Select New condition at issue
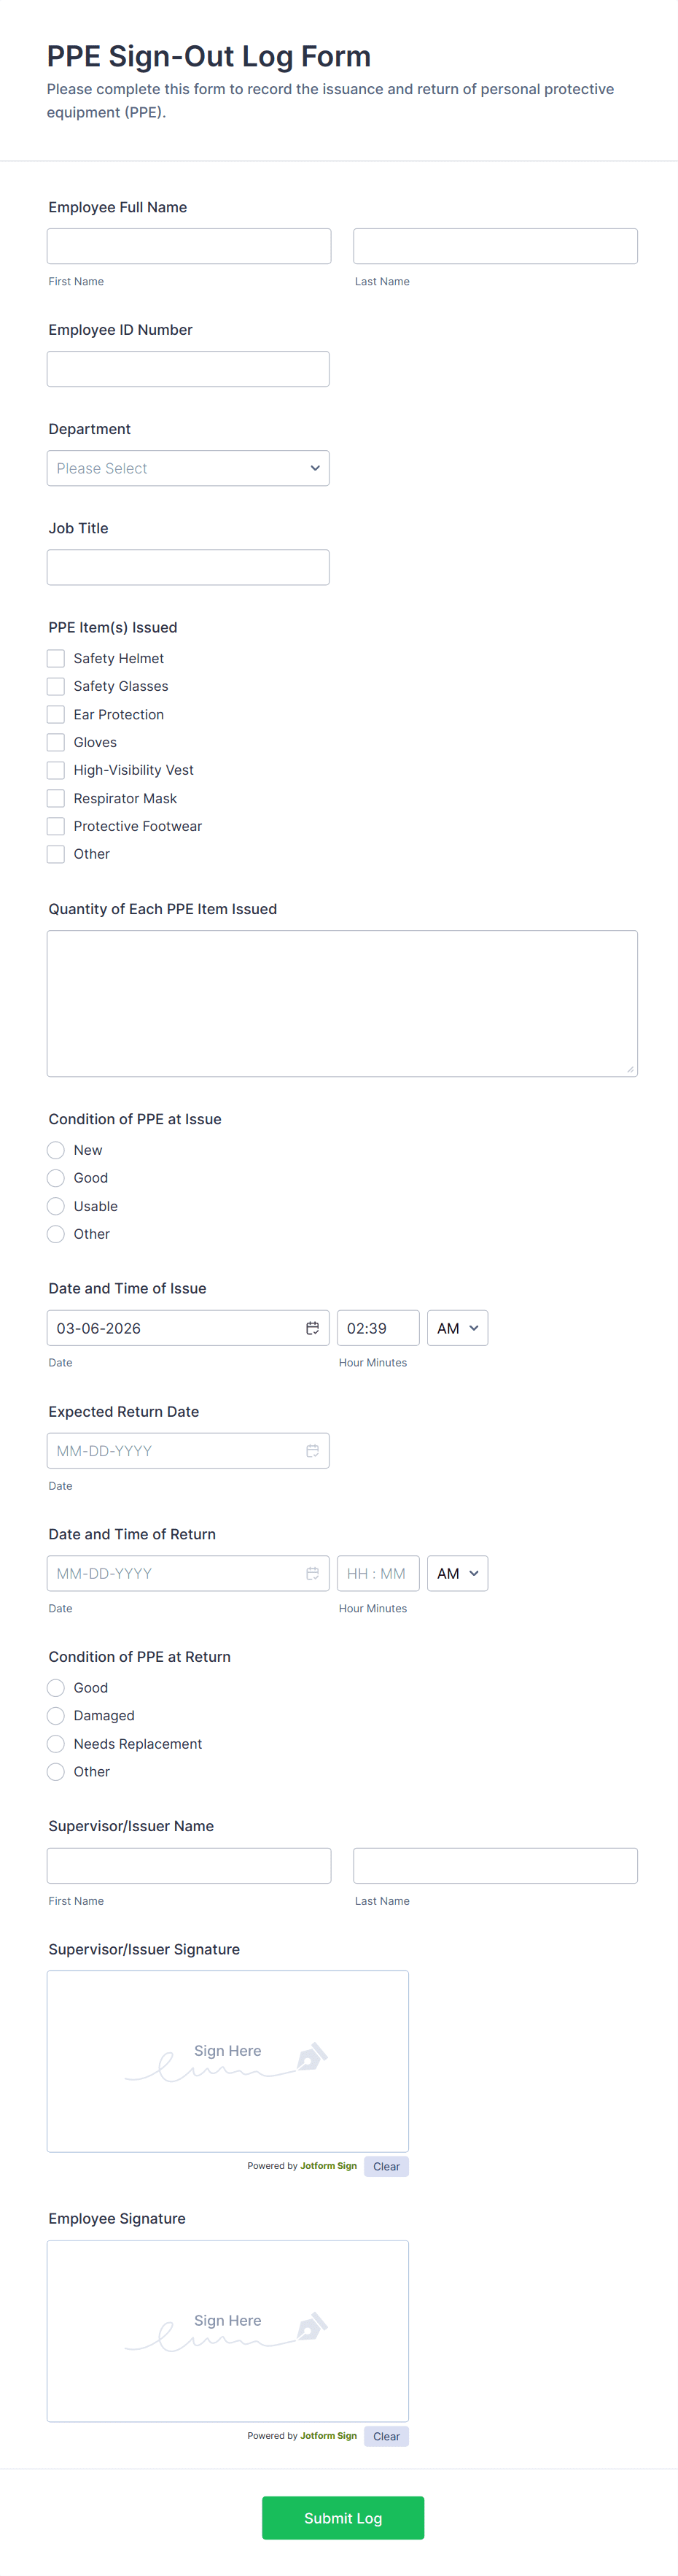Screen dimensions: 678x2576 click(x=56, y=1150)
